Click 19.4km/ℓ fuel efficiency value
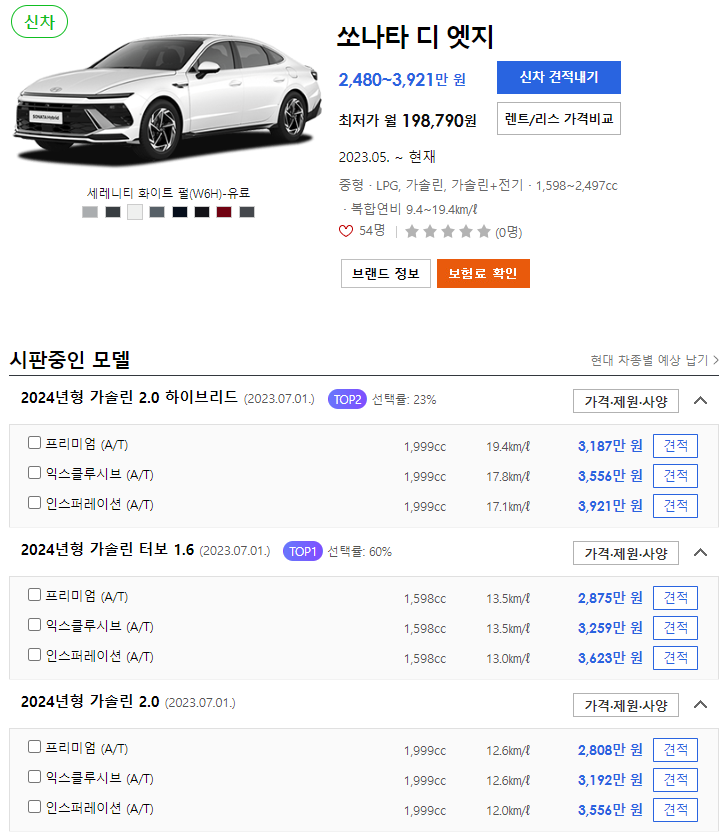The height and width of the screenshot is (836, 728). tap(508, 447)
